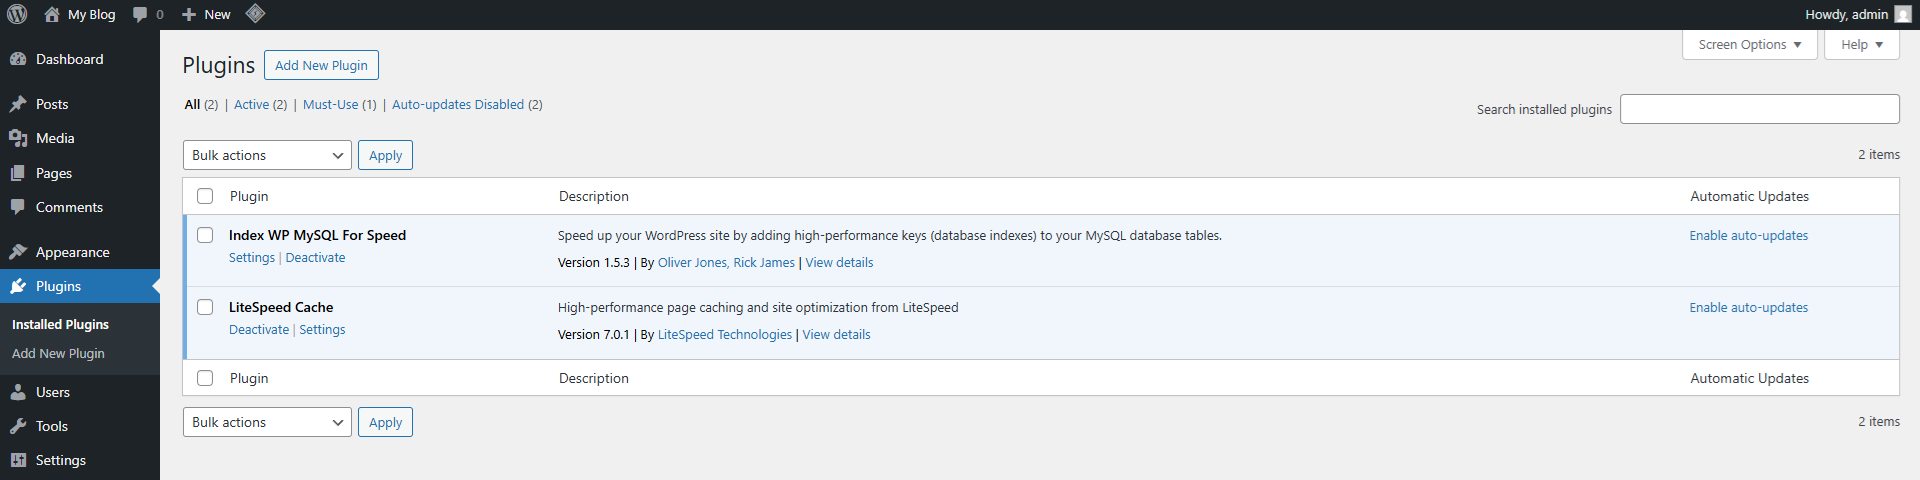
Task: Open the top Bulk actions dropdown
Action: (267, 155)
